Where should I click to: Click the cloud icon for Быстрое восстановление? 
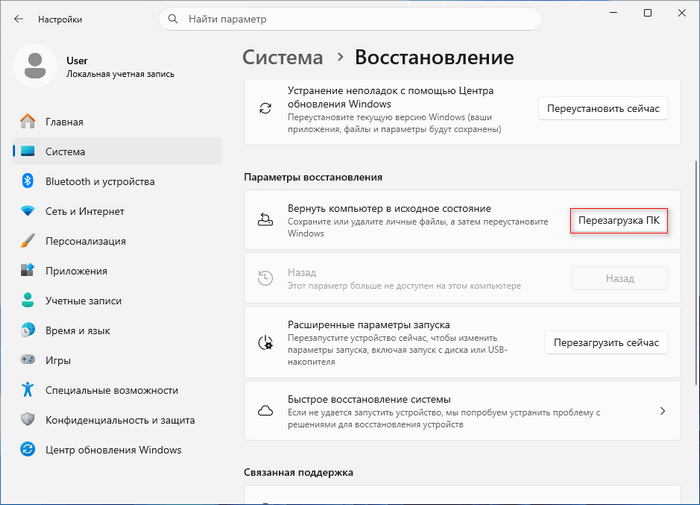coord(266,411)
